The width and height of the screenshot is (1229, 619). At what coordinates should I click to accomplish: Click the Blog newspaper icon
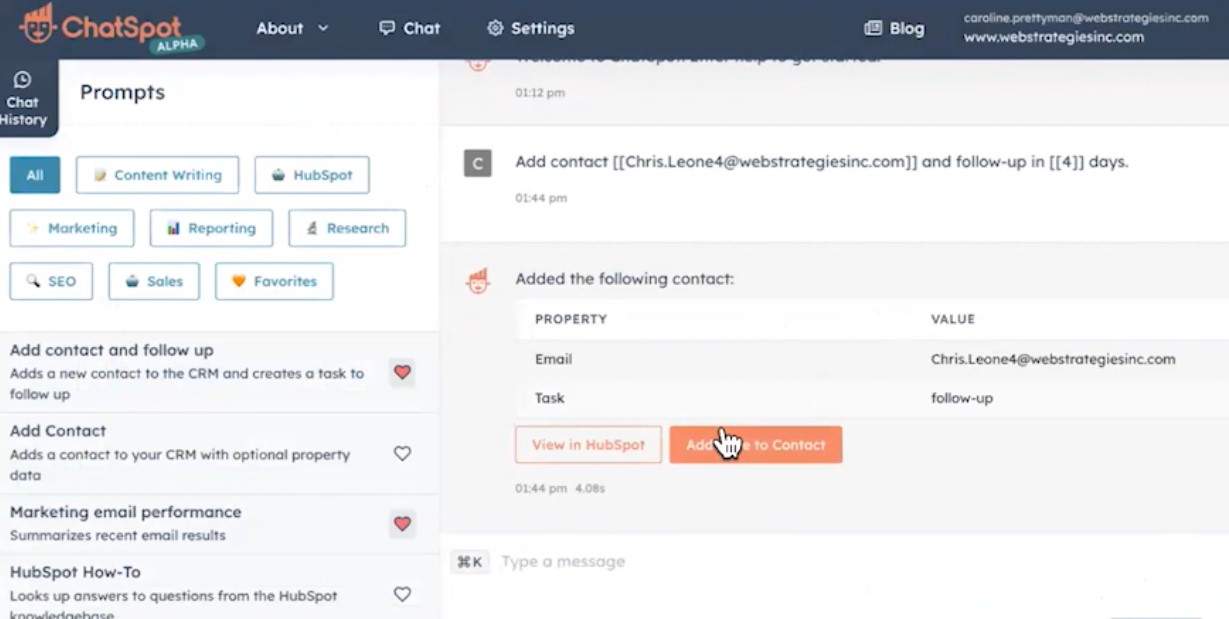tap(873, 28)
